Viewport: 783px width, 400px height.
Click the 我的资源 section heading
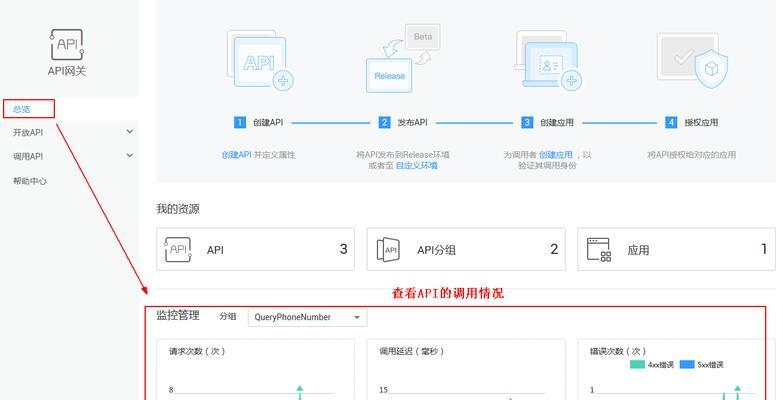click(178, 209)
